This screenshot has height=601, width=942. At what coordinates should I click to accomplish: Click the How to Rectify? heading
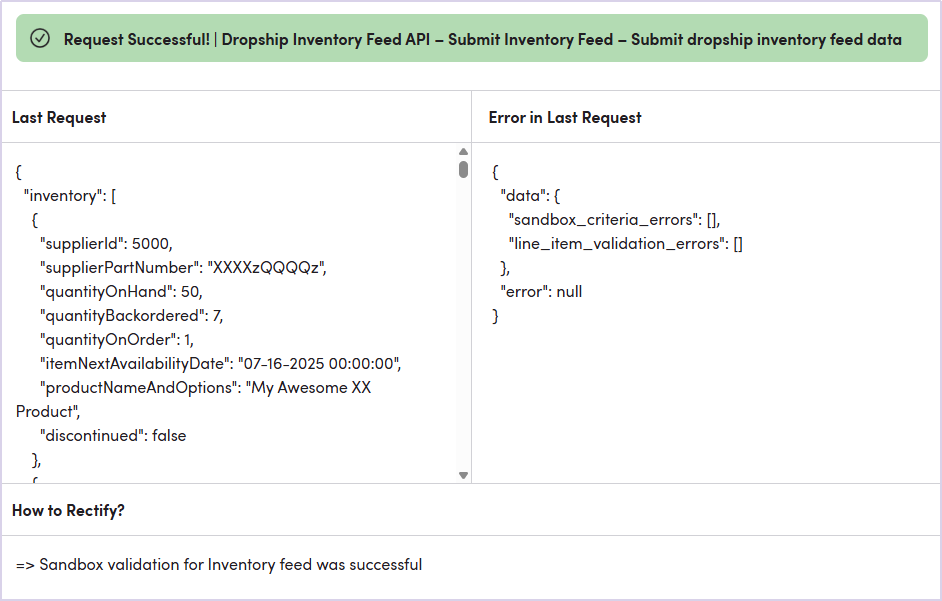click(68, 510)
